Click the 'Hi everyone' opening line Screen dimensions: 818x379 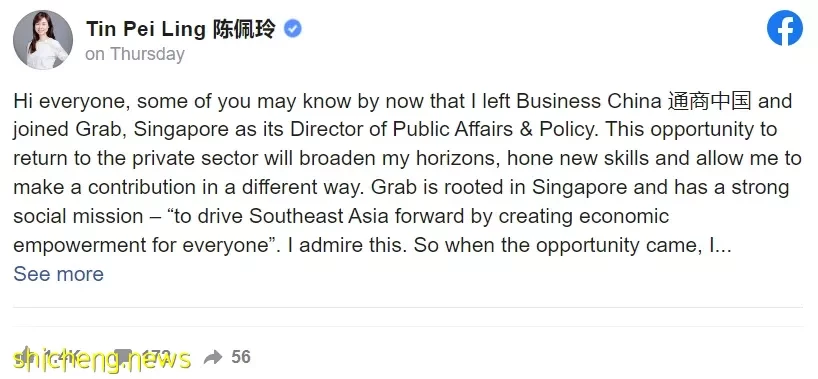coord(69,101)
